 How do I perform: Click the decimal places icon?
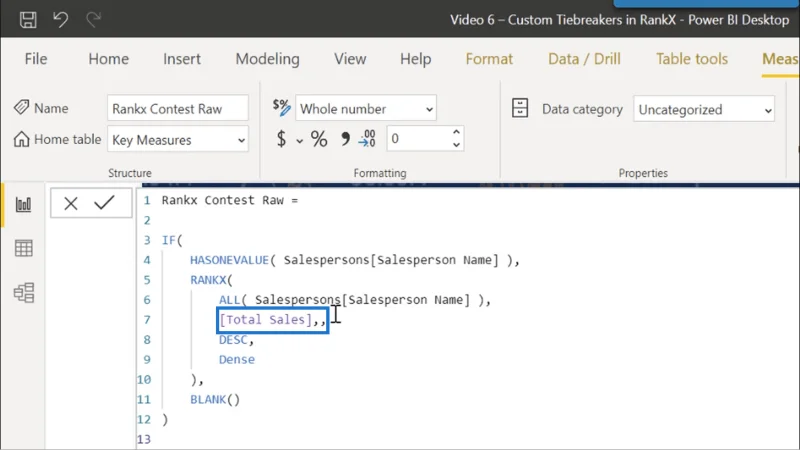tap(367, 138)
